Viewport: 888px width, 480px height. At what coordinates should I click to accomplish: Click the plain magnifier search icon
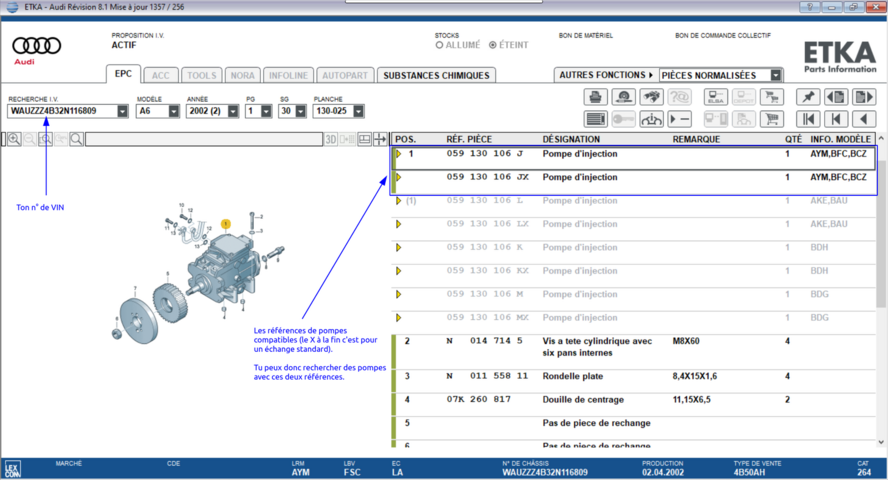[x=76, y=139]
